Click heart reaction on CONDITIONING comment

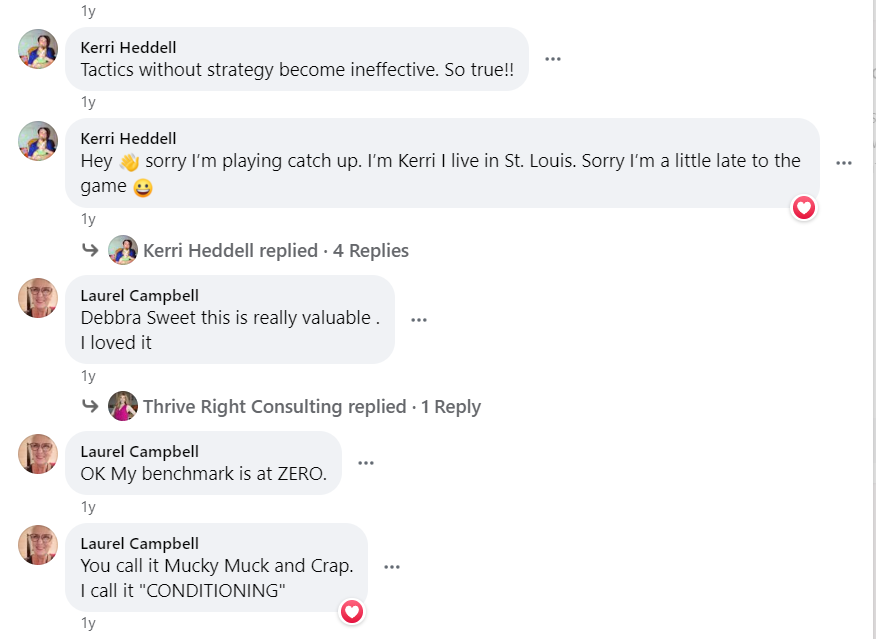(352, 612)
